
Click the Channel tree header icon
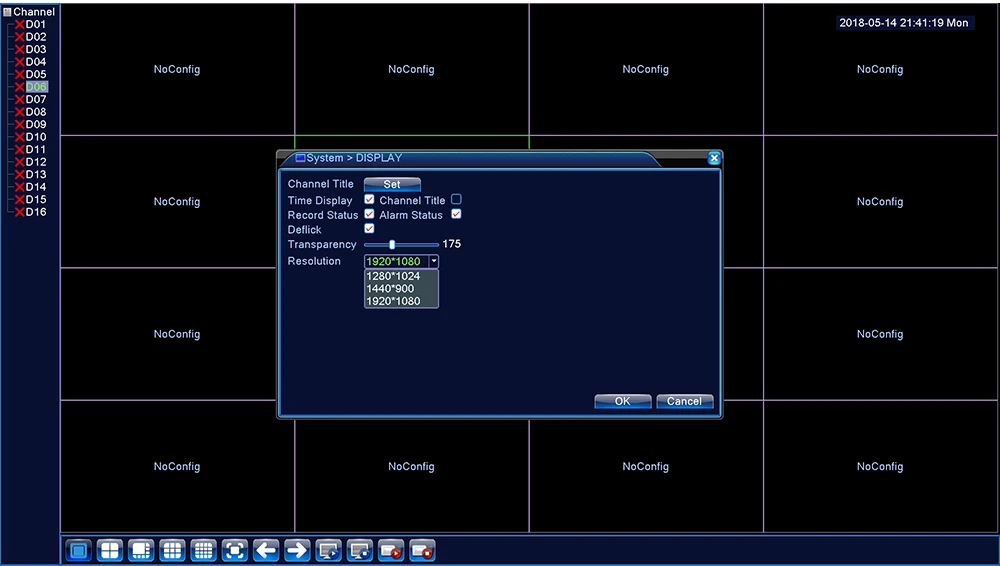point(7,11)
